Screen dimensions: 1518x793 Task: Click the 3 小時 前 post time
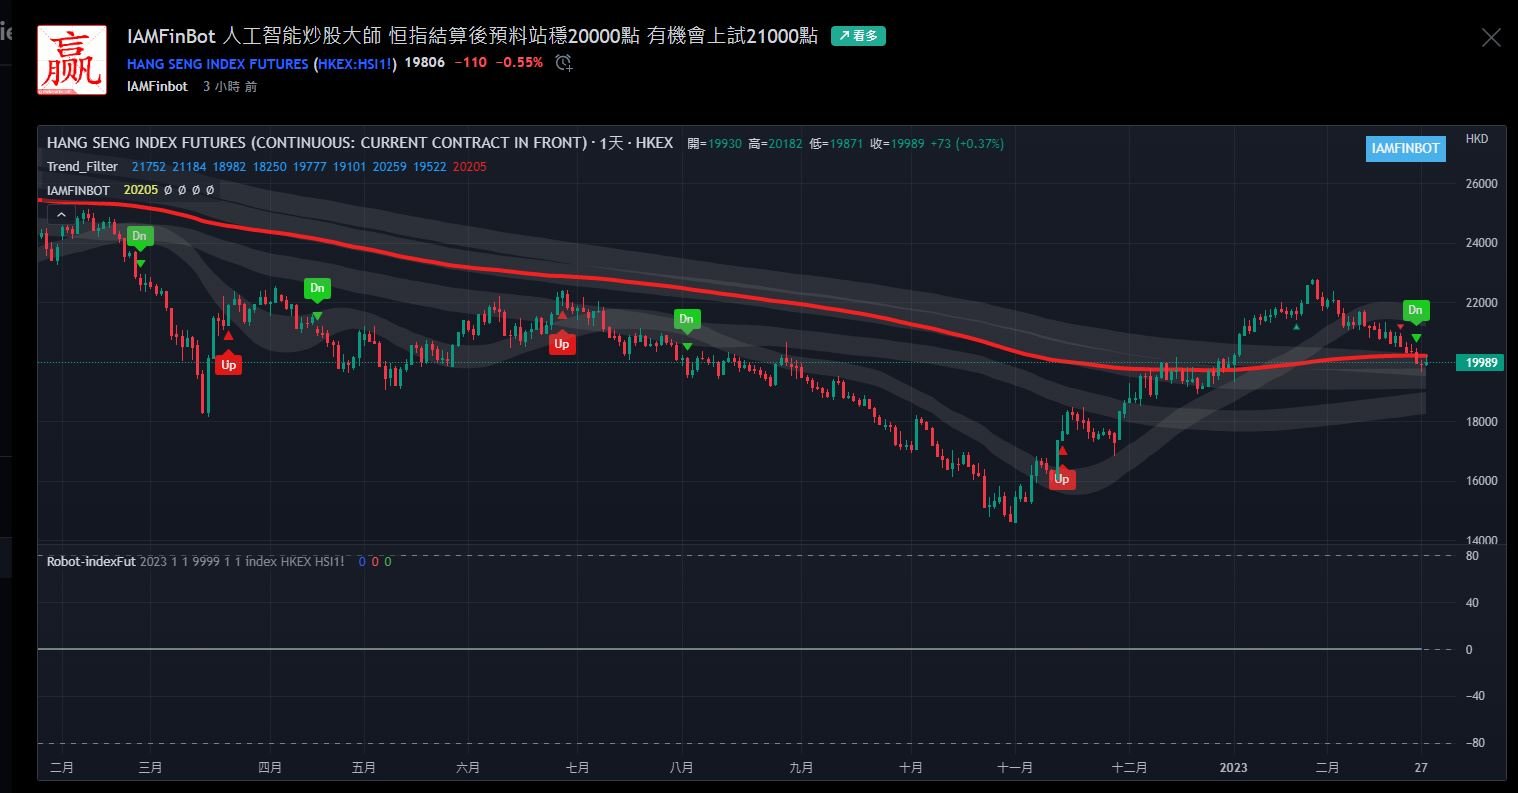[x=230, y=87]
